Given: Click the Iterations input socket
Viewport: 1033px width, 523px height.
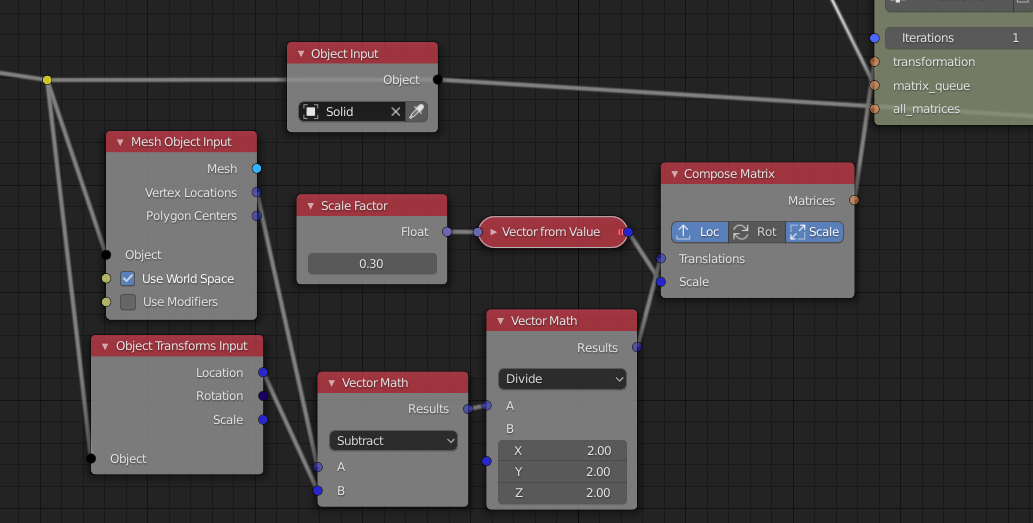Looking at the screenshot, I should point(875,38).
